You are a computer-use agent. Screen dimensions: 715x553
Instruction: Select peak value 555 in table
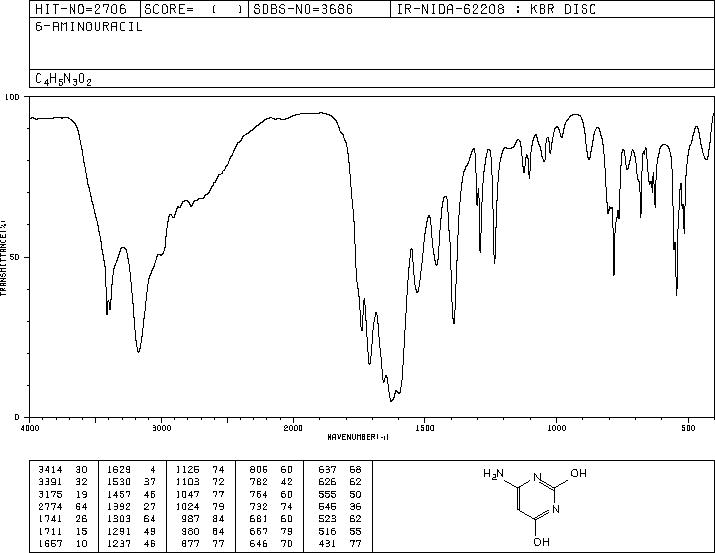point(327,495)
